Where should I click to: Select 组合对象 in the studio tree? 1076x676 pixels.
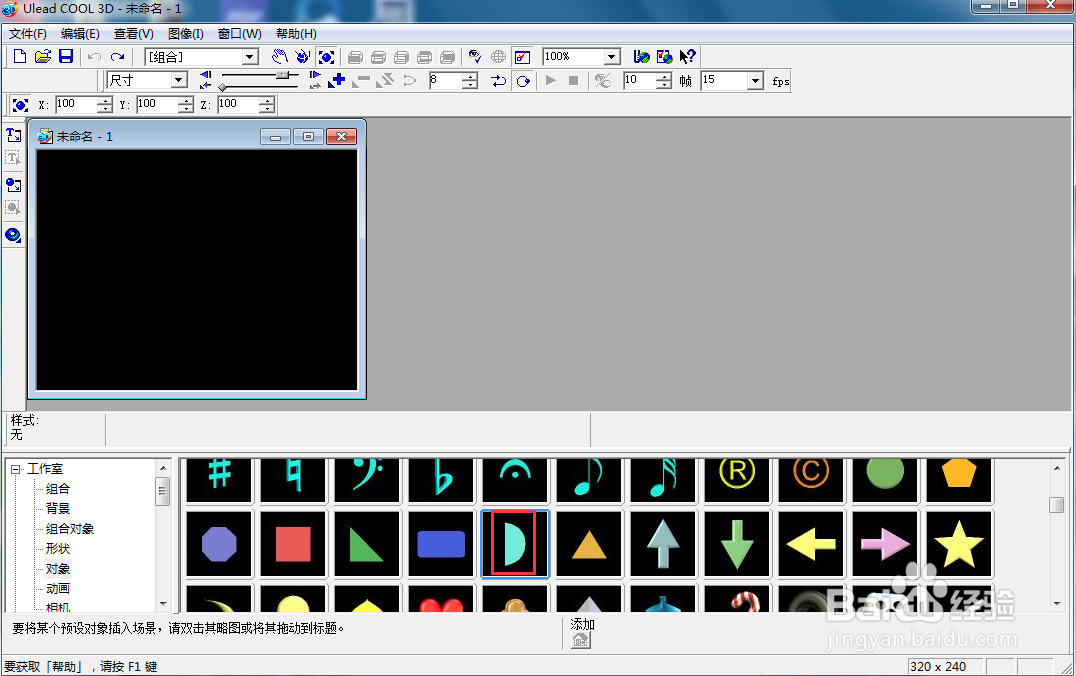point(70,528)
